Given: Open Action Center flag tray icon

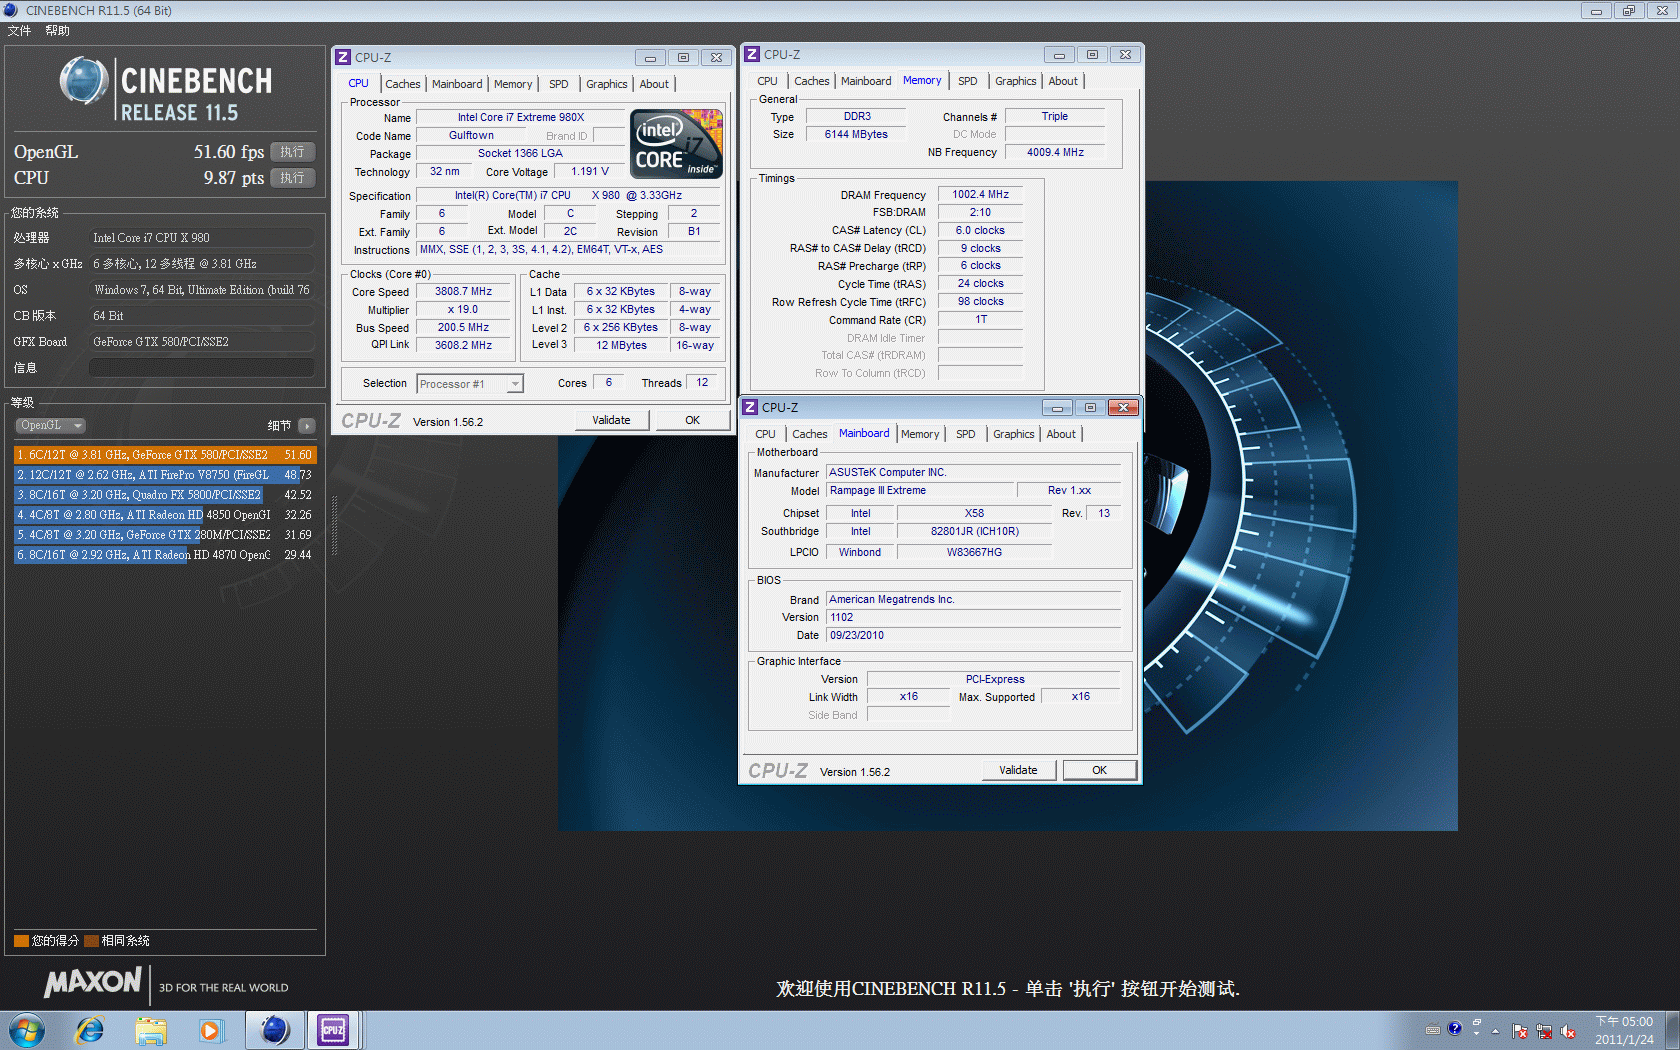Looking at the screenshot, I should pyautogui.click(x=1519, y=1031).
